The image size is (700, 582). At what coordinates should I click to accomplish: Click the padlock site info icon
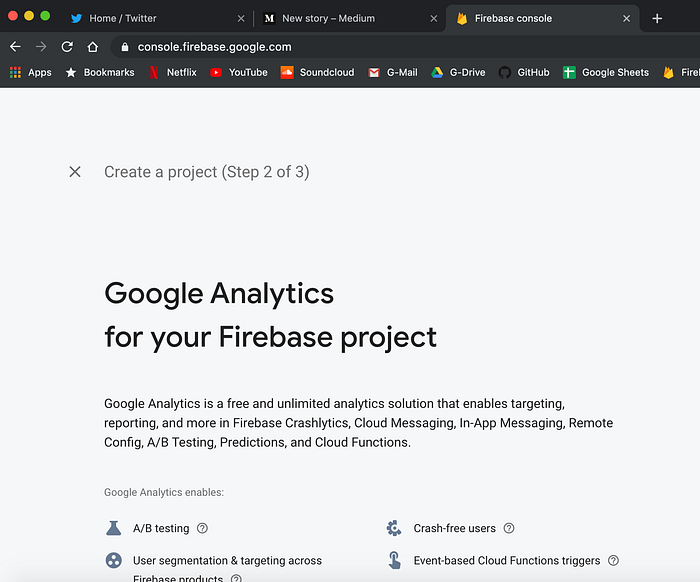125,47
